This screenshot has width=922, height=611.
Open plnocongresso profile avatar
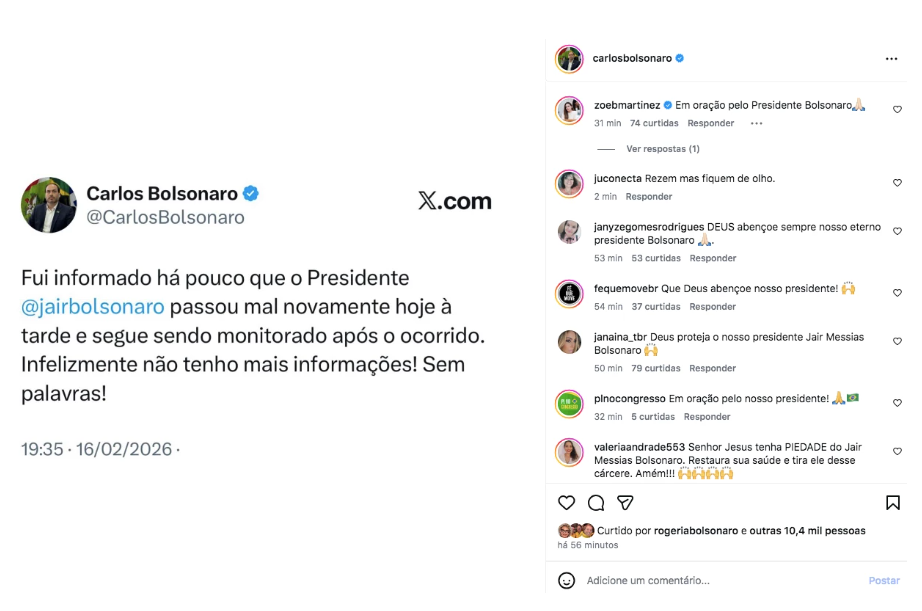pyautogui.click(x=569, y=404)
